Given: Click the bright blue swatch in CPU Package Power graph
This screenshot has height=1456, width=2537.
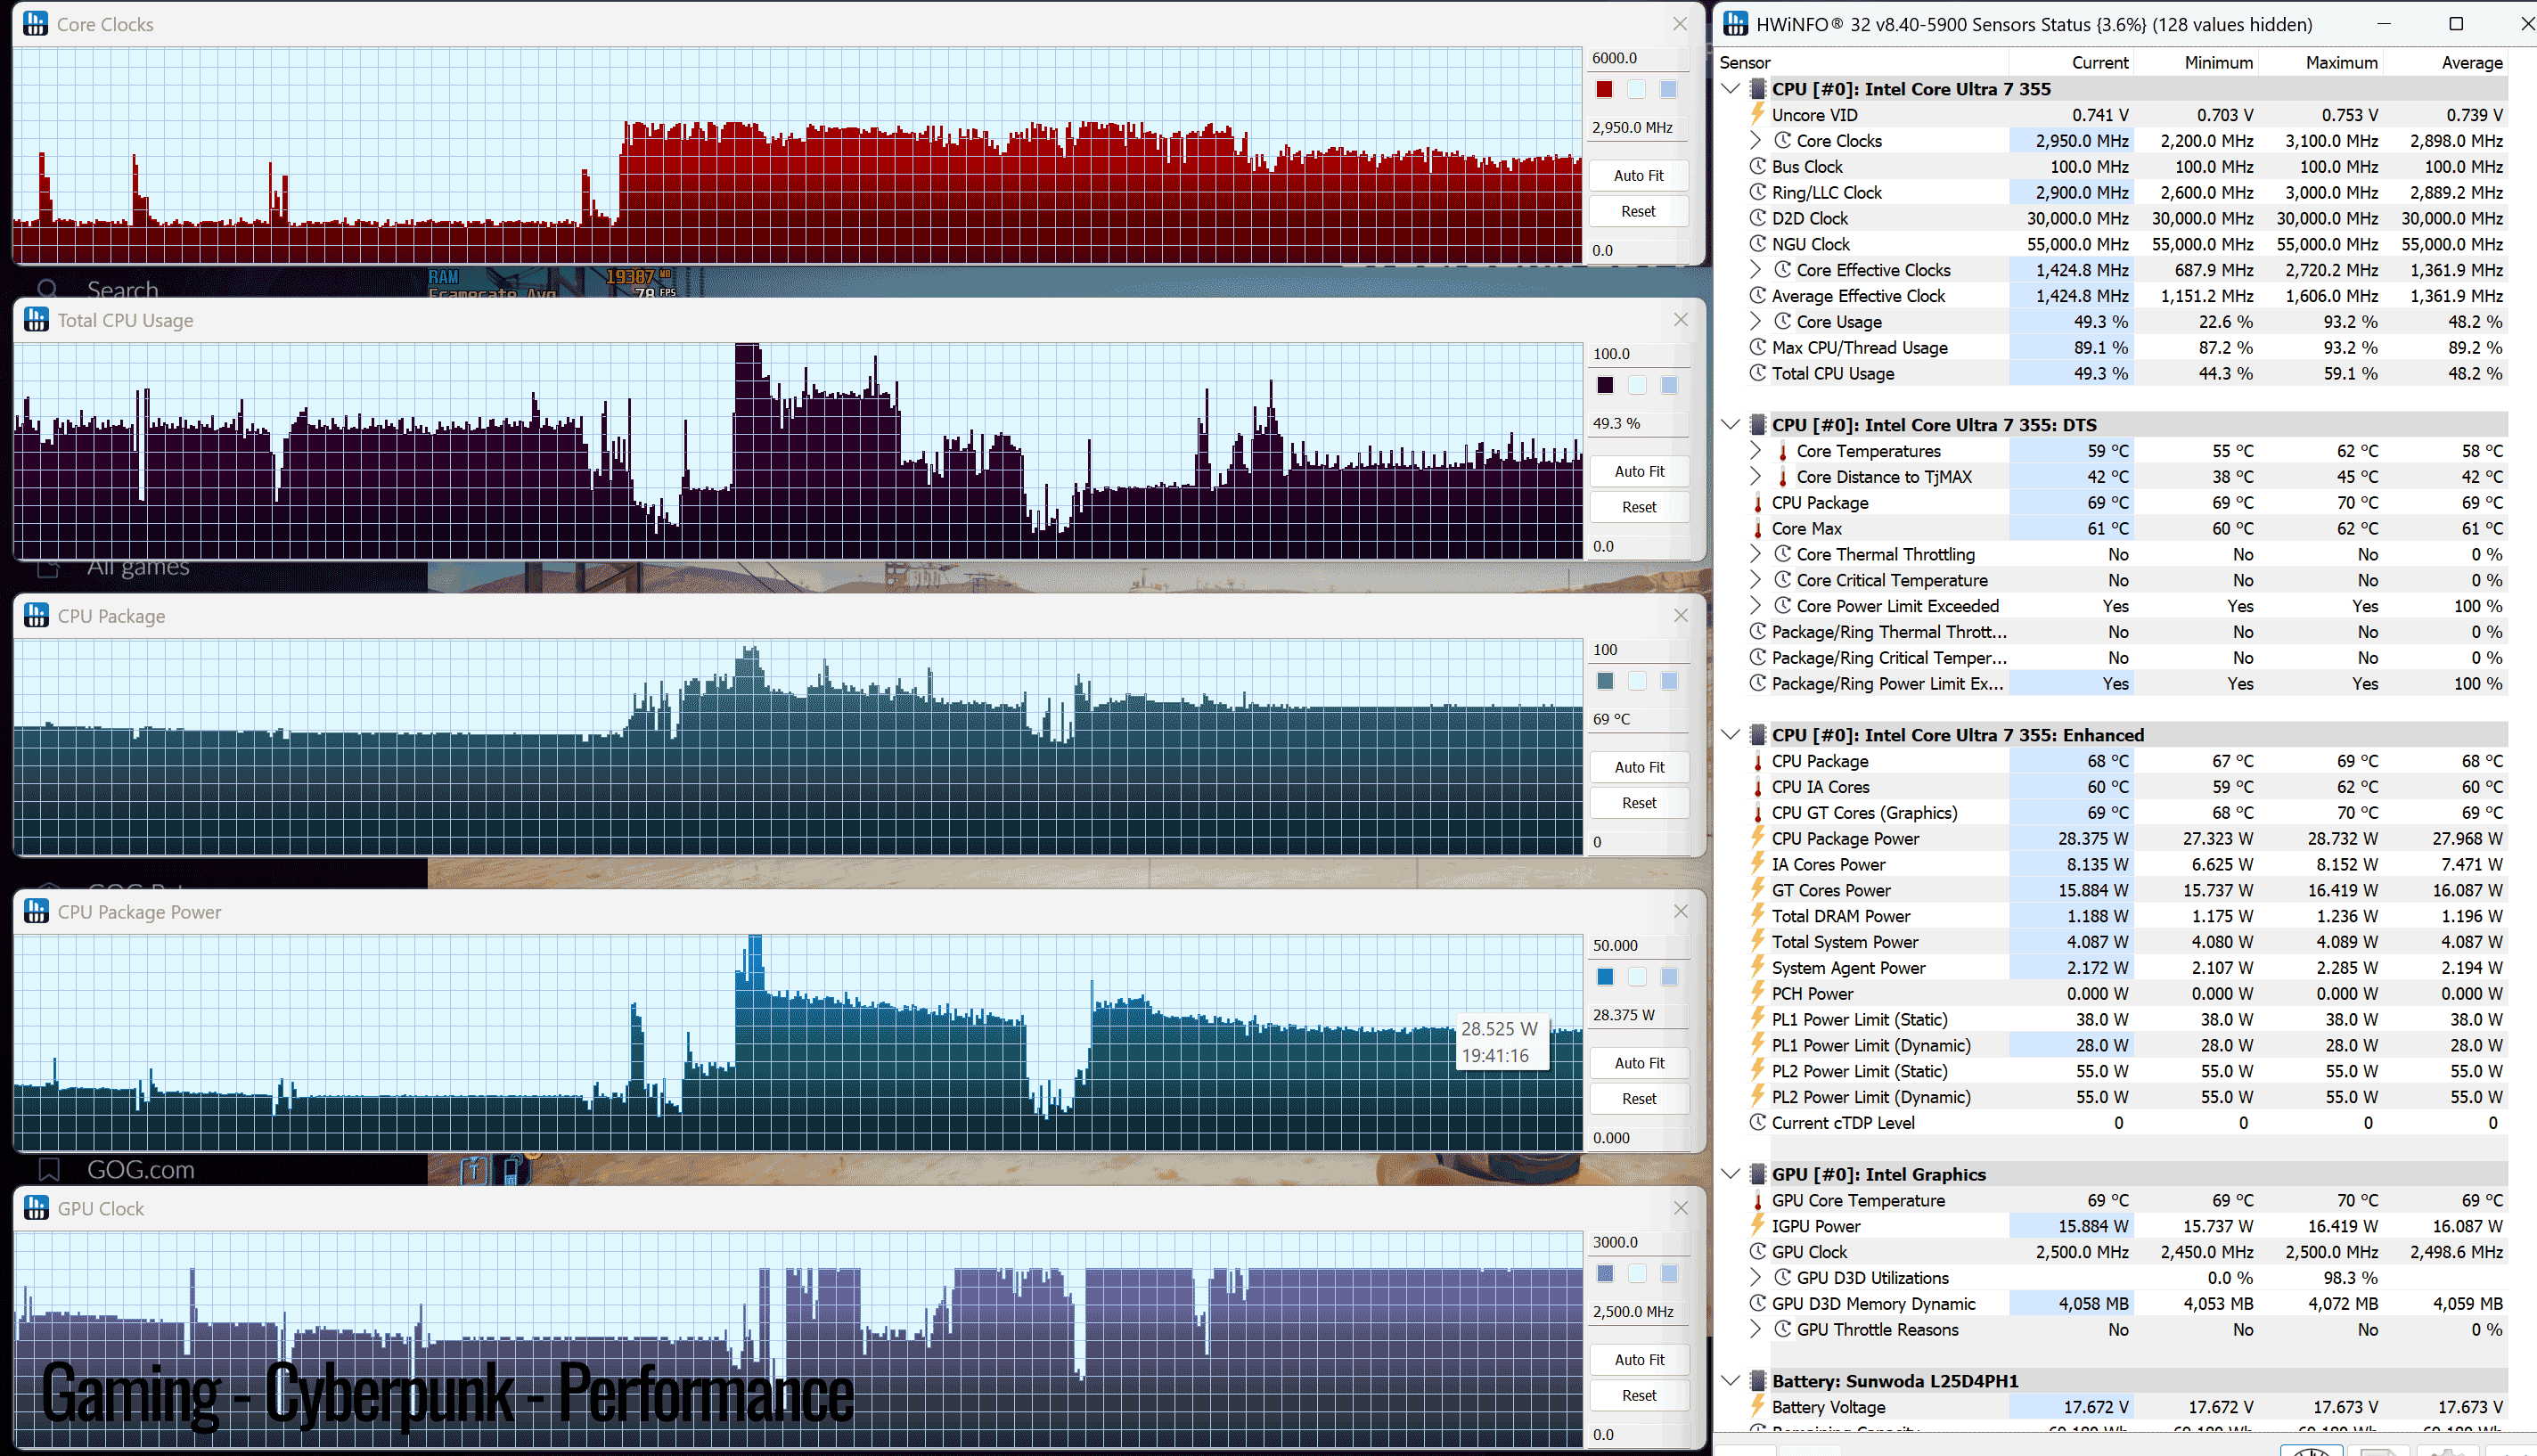Looking at the screenshot, I should coord(1605,977).
